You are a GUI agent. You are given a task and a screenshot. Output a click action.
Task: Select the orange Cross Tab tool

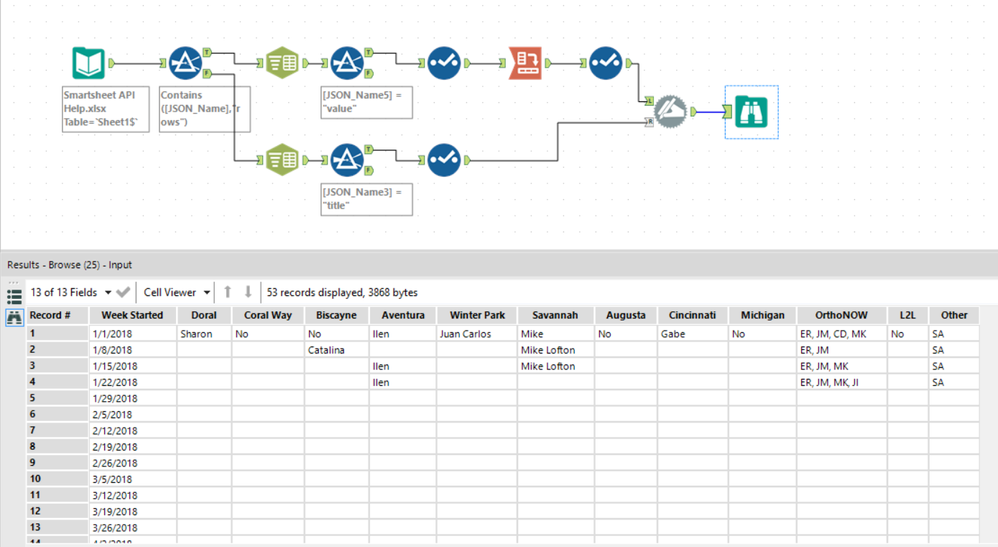[x=525, y=63]
